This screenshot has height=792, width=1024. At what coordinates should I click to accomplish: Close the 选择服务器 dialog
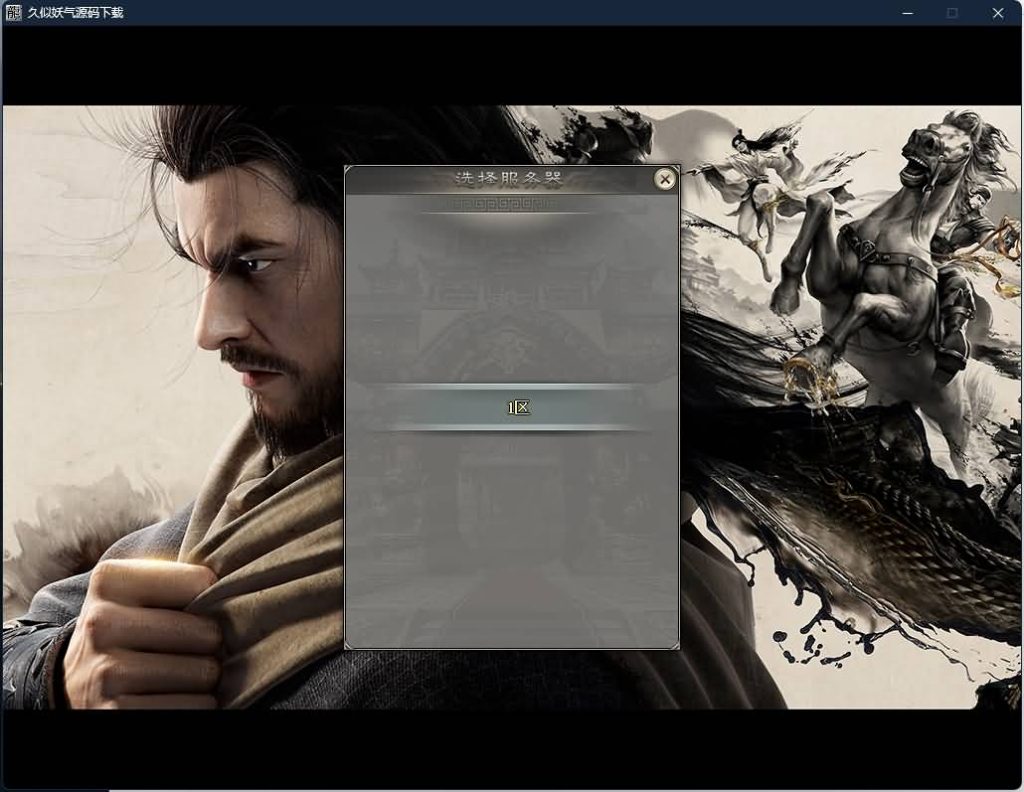pos(664,179)
